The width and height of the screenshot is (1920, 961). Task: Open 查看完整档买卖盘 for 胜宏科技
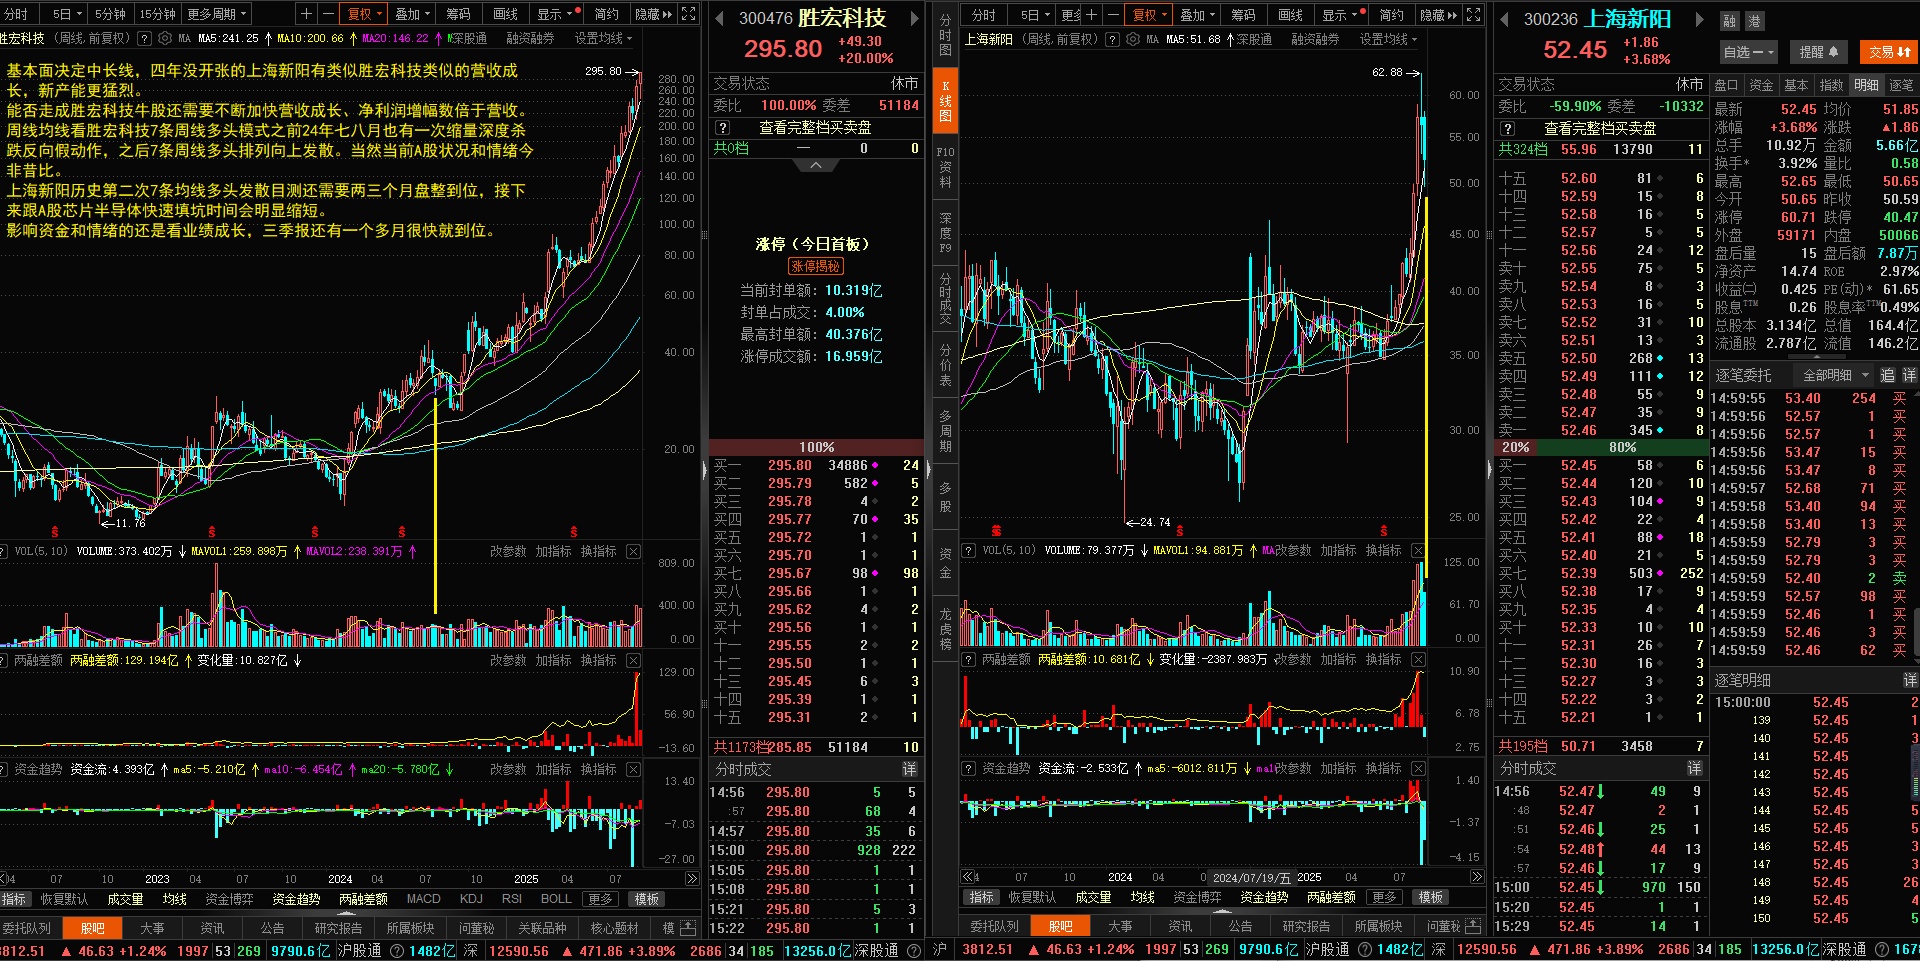click(814, 128)
